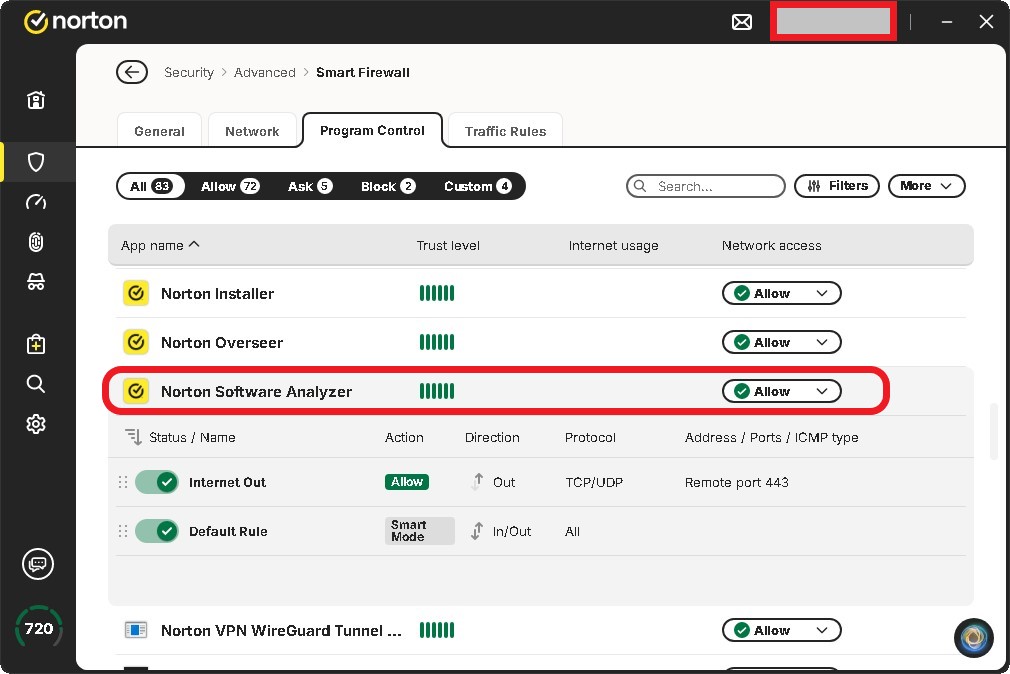This screenshot has width=1010, height=674.
Task: Go to Security breadcrumb link
Action: point(189,72)
